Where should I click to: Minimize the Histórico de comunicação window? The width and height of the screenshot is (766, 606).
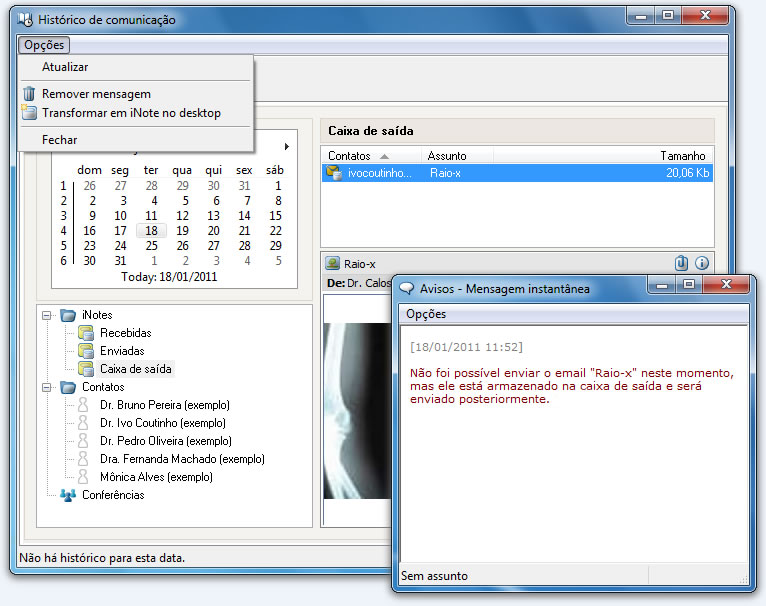(x=641, y=16)
